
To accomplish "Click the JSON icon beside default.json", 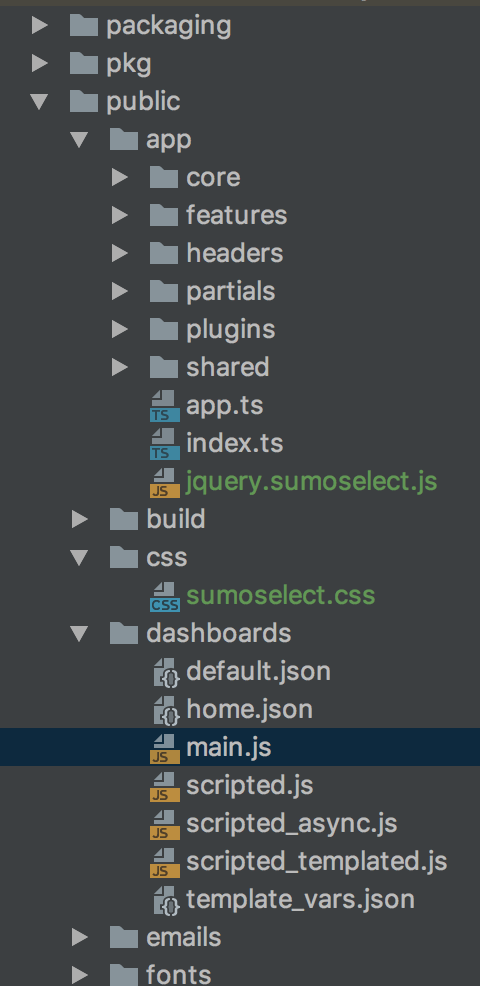I will pyautogui.click(x=167, y=672).
